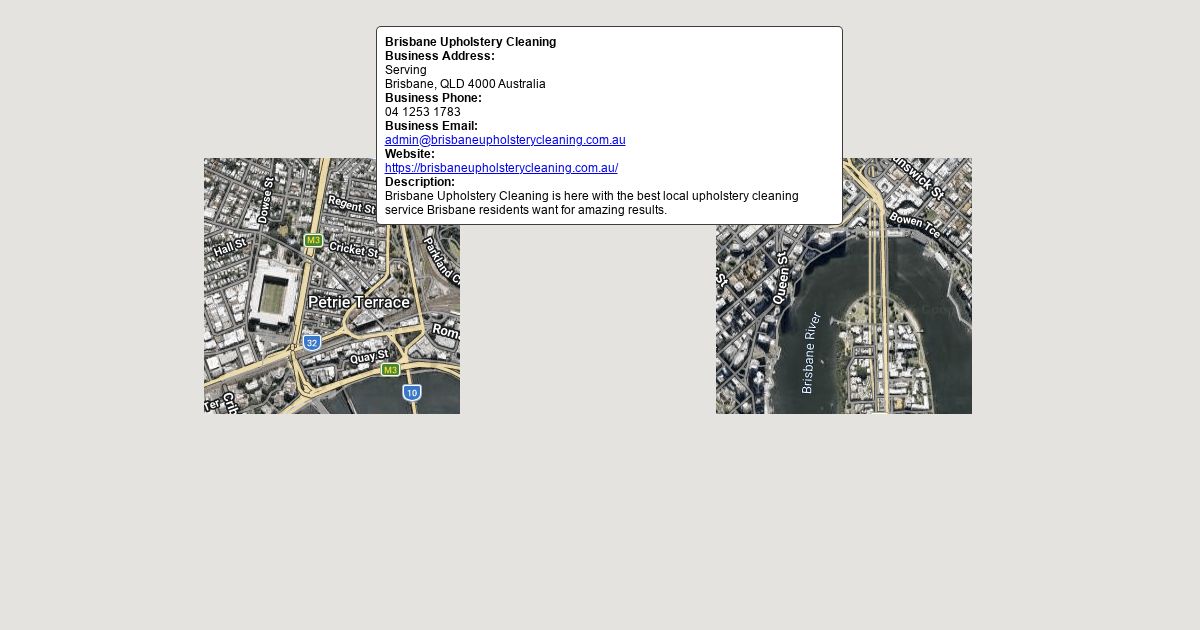
Task: Click the Brisbane Upholstery Cleaning title
Action: (470, 42)
